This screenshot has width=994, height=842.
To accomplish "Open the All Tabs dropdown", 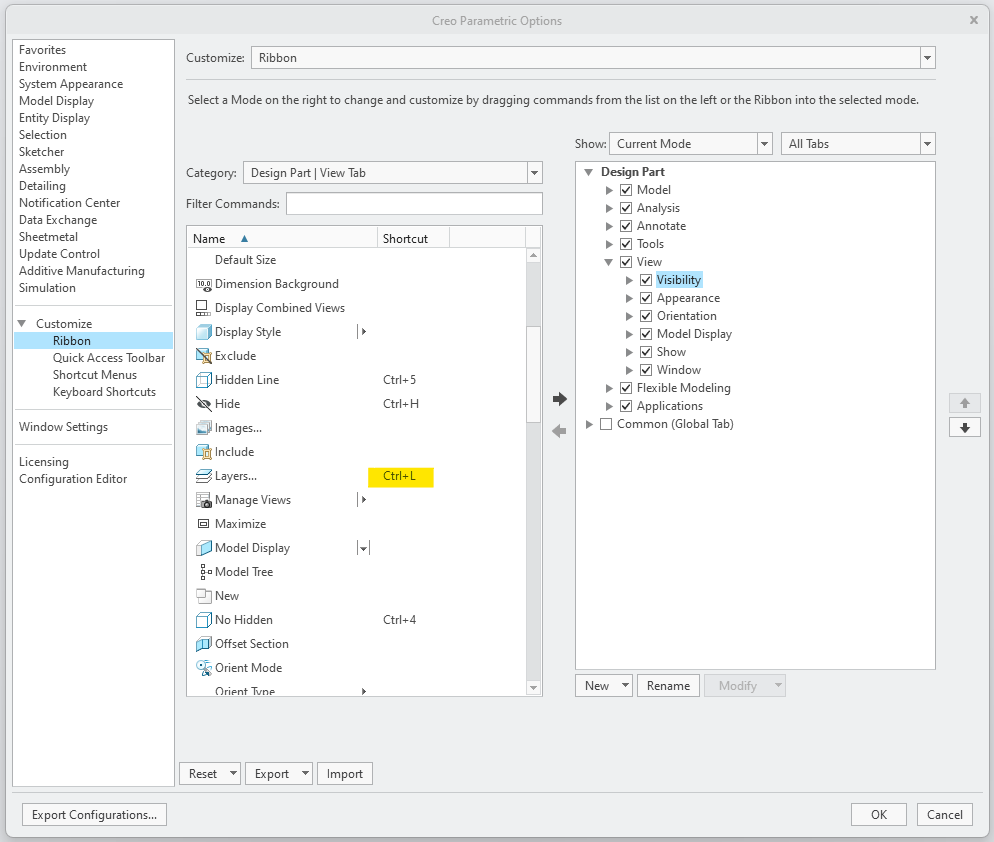I will pos(927,144).
